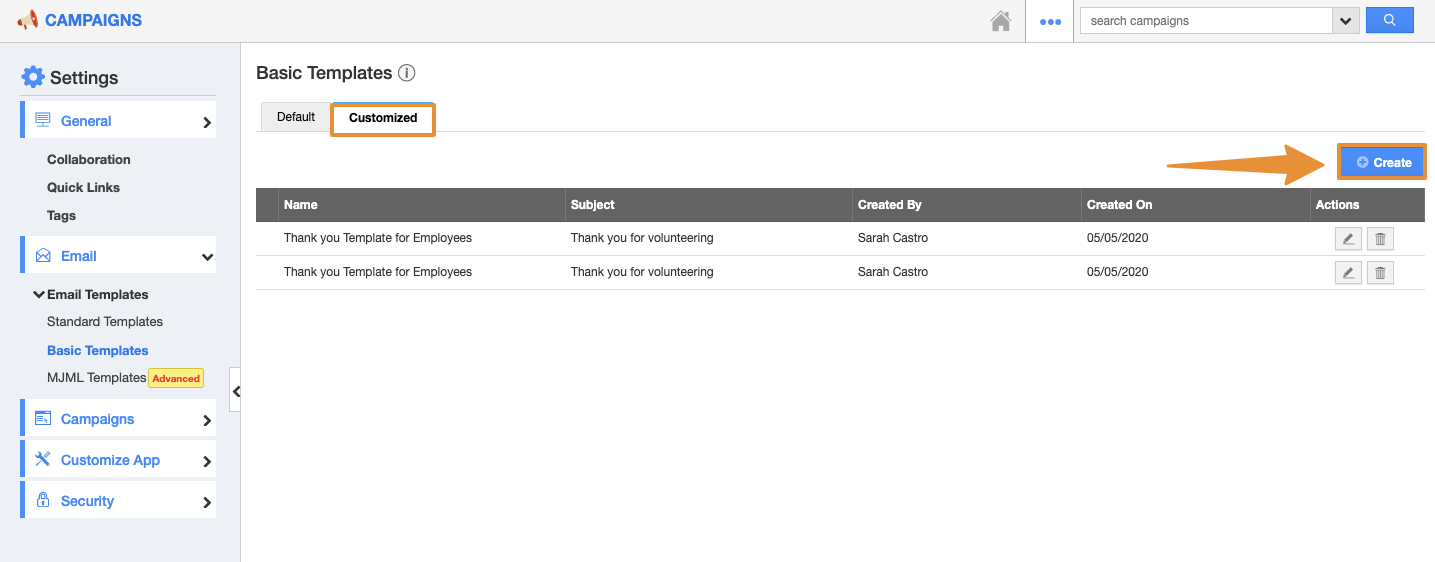The width and height of the screenshot is (1435, 562).
Task: Switch to the Default tab
Action: point(296,117)
